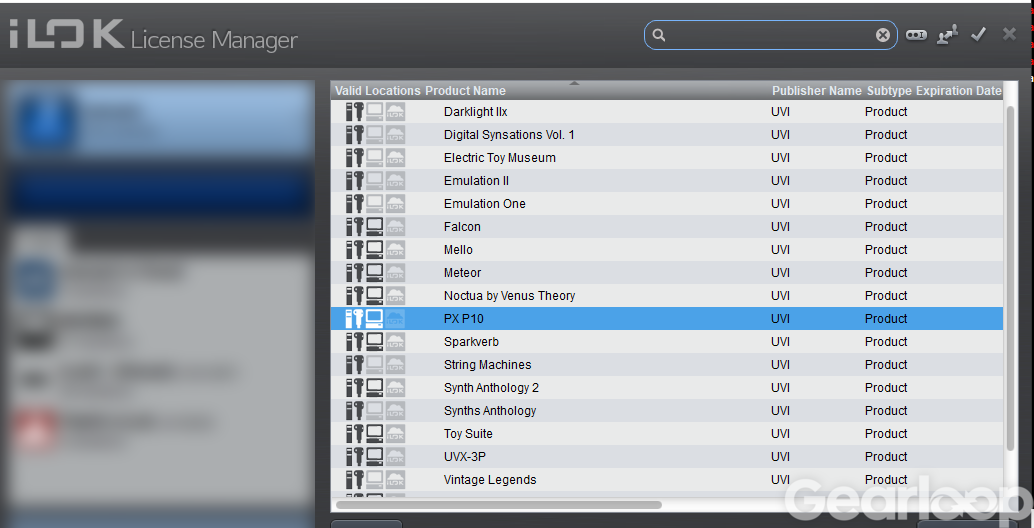Sort by Subtype column header
The image size is (1034, 528).
[889, 91]
